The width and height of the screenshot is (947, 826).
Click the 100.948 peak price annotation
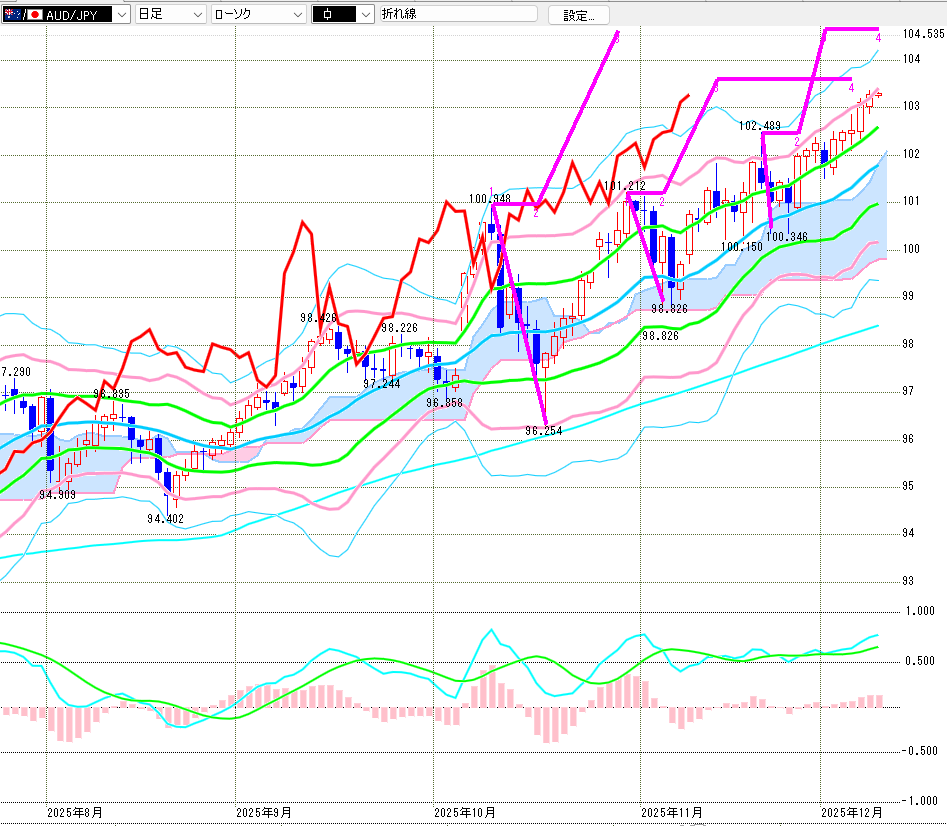pos(489,199)
